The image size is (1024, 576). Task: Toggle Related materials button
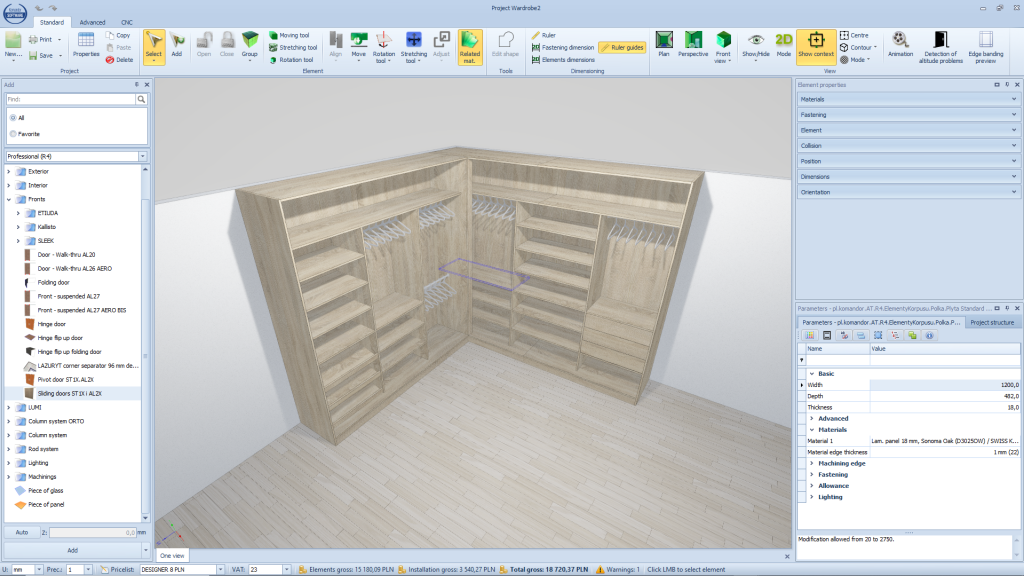(470, 47)
